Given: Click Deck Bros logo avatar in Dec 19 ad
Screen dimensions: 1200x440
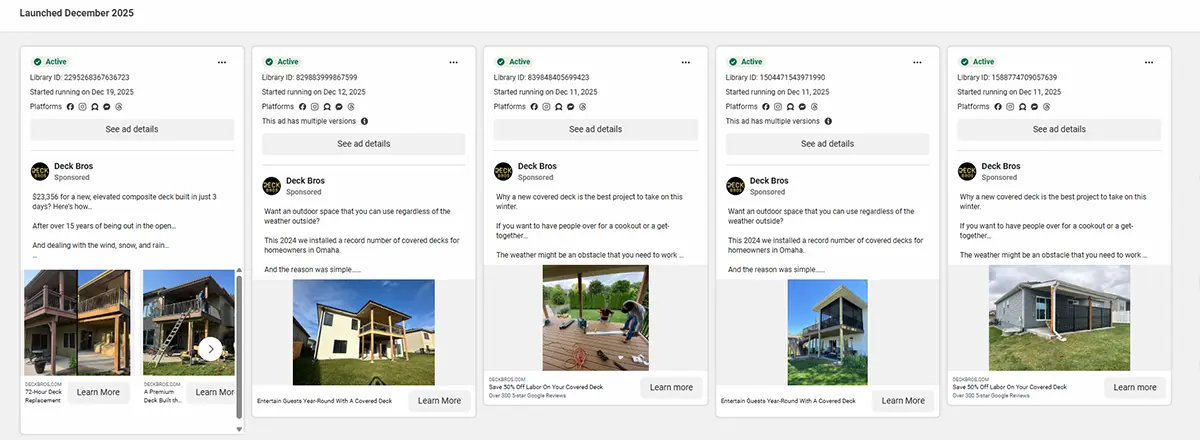Looking at the screenshot, I should pyautogui.click(x=40, y=171).
